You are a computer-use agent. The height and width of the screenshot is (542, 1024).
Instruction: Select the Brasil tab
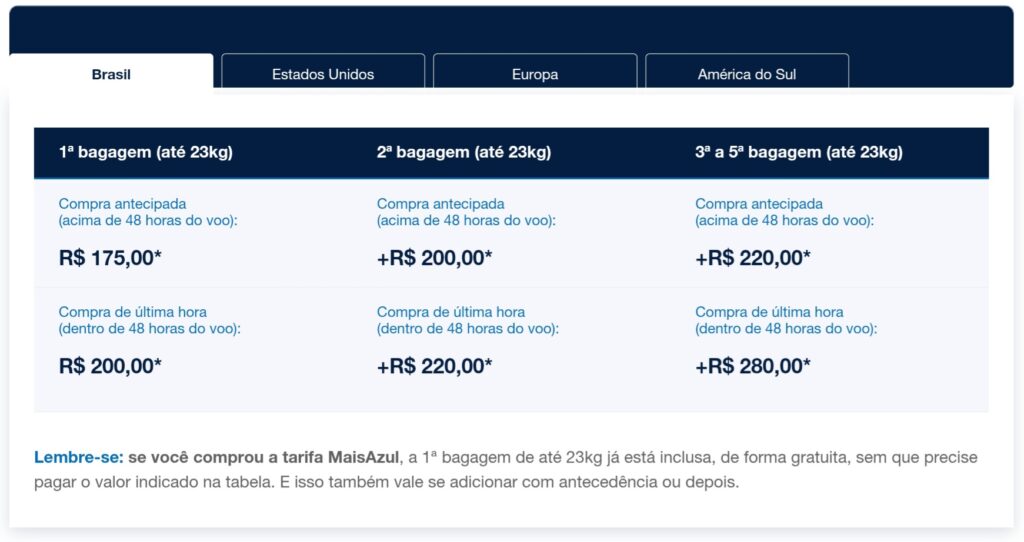click(x=111, y=74)
